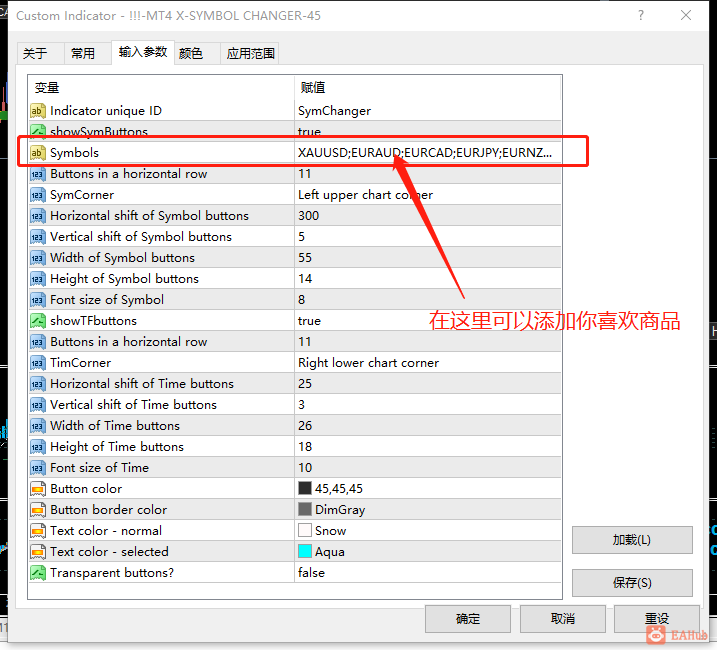Edit the Symbols value XAUUSD;EURAUD list
Image resolution: width=717 pixels, height=650 pixels.
(428, 153)
